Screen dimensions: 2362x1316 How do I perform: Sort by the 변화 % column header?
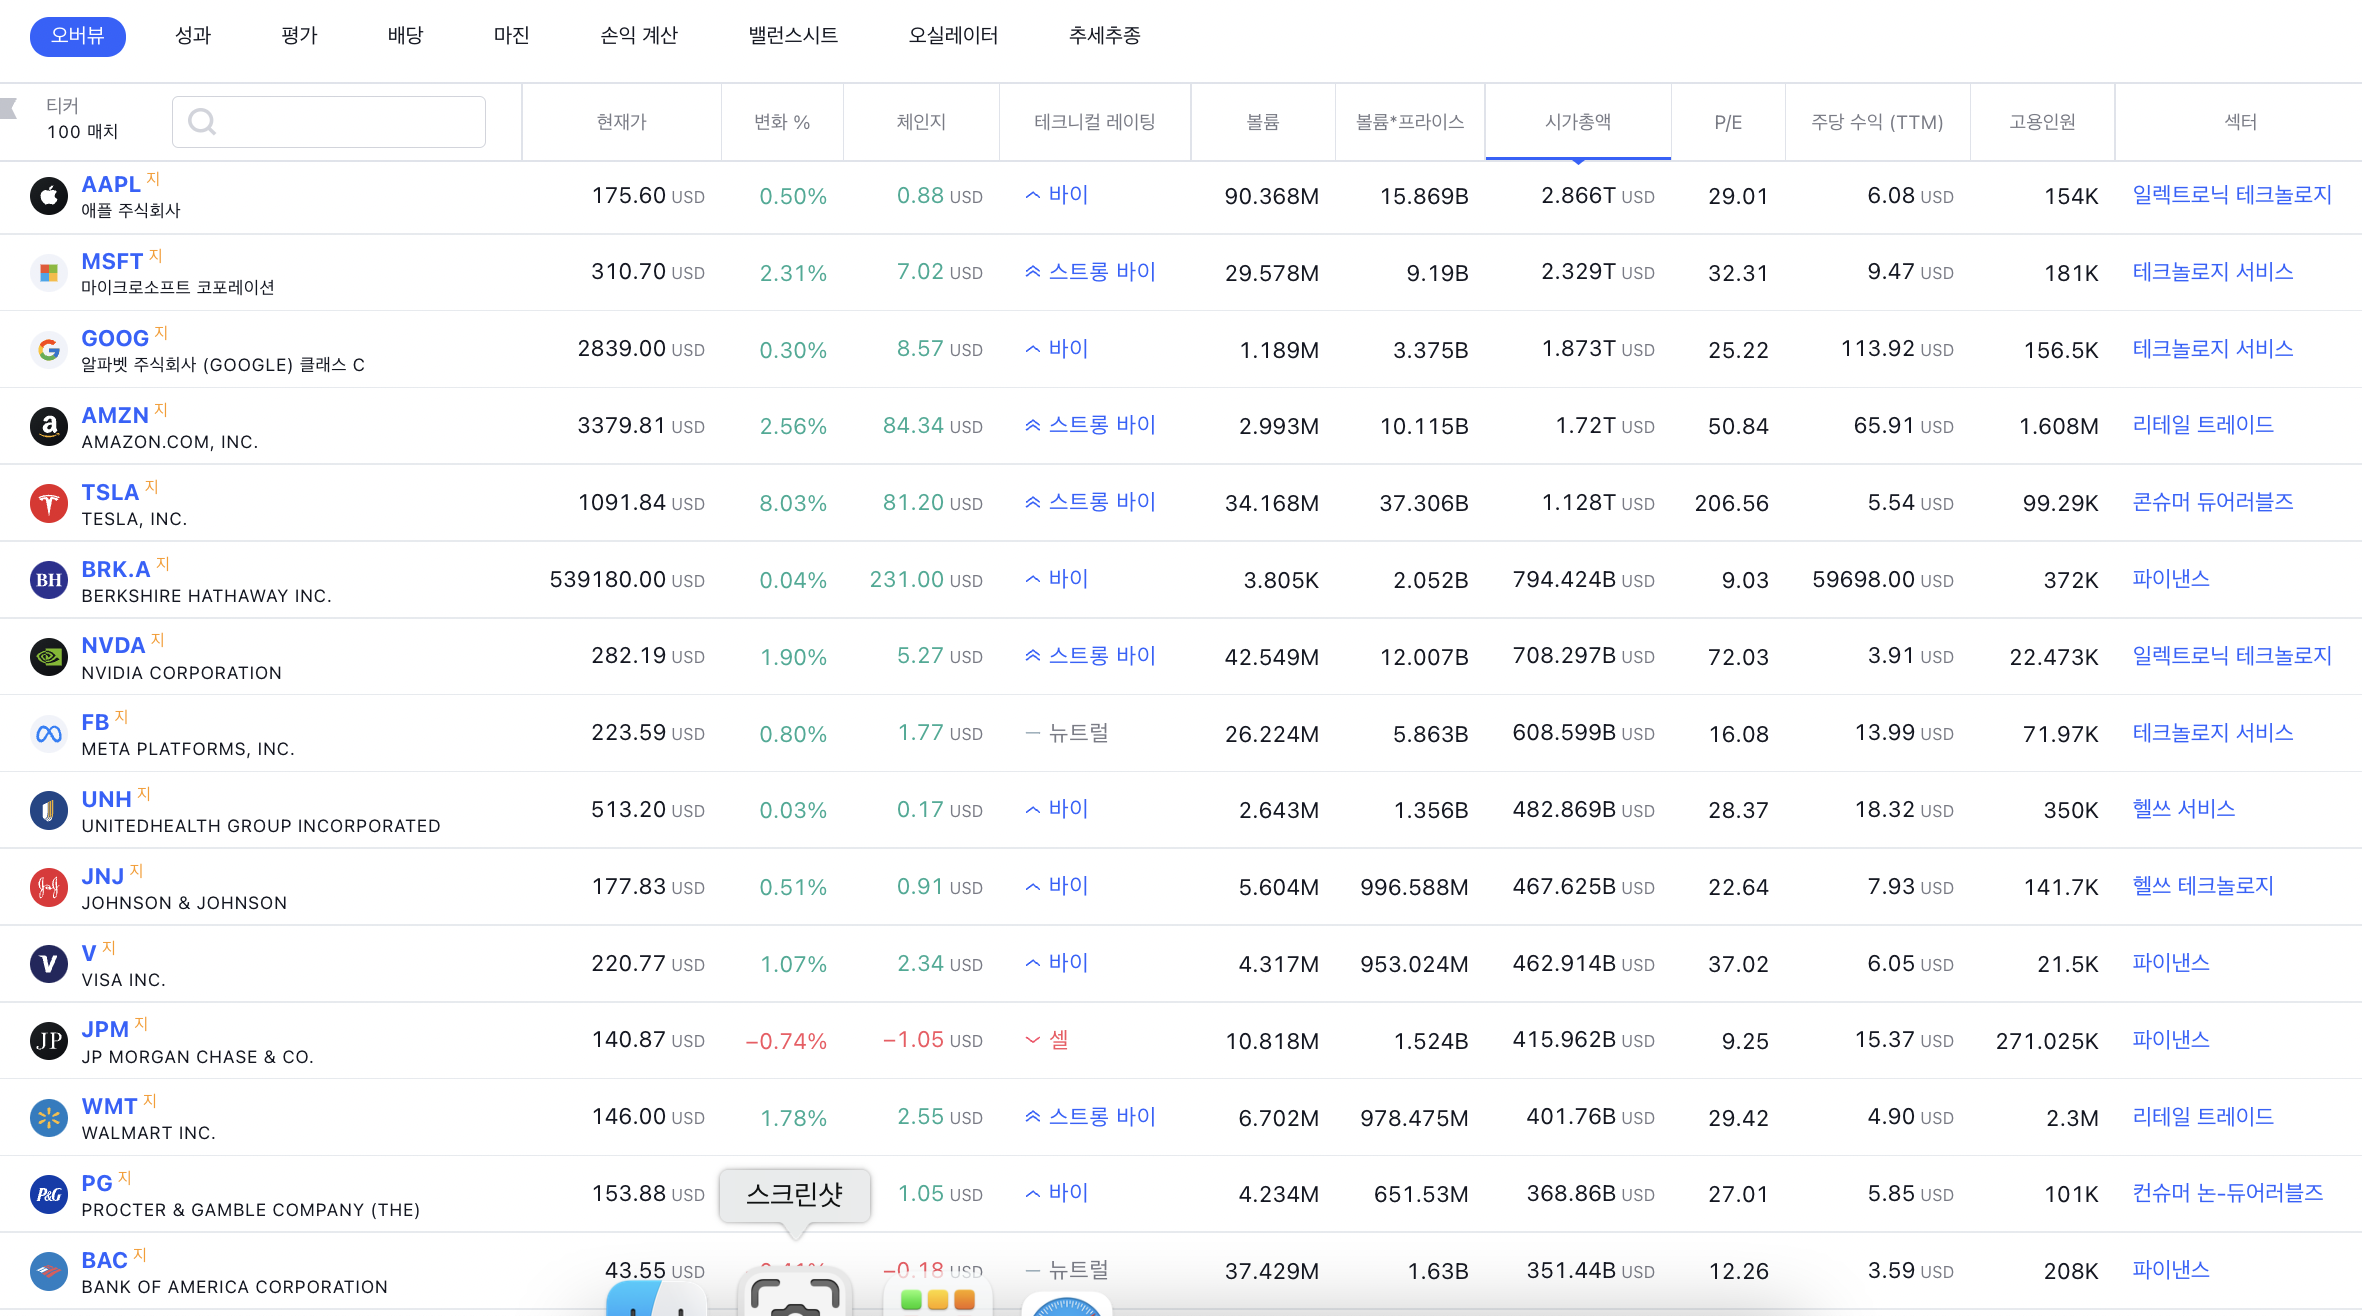click(x=782, y=122)
